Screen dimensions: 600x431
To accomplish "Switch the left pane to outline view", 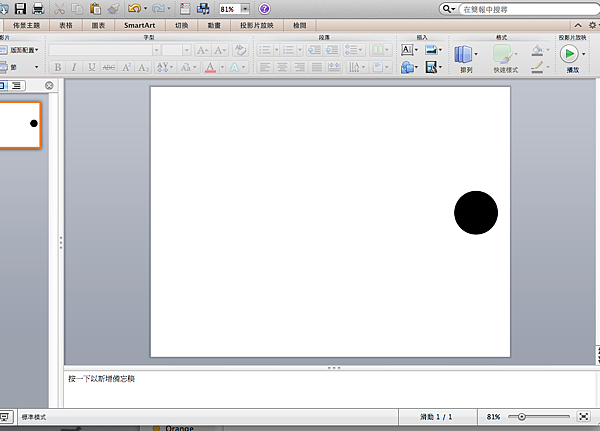I will [16, 85].
